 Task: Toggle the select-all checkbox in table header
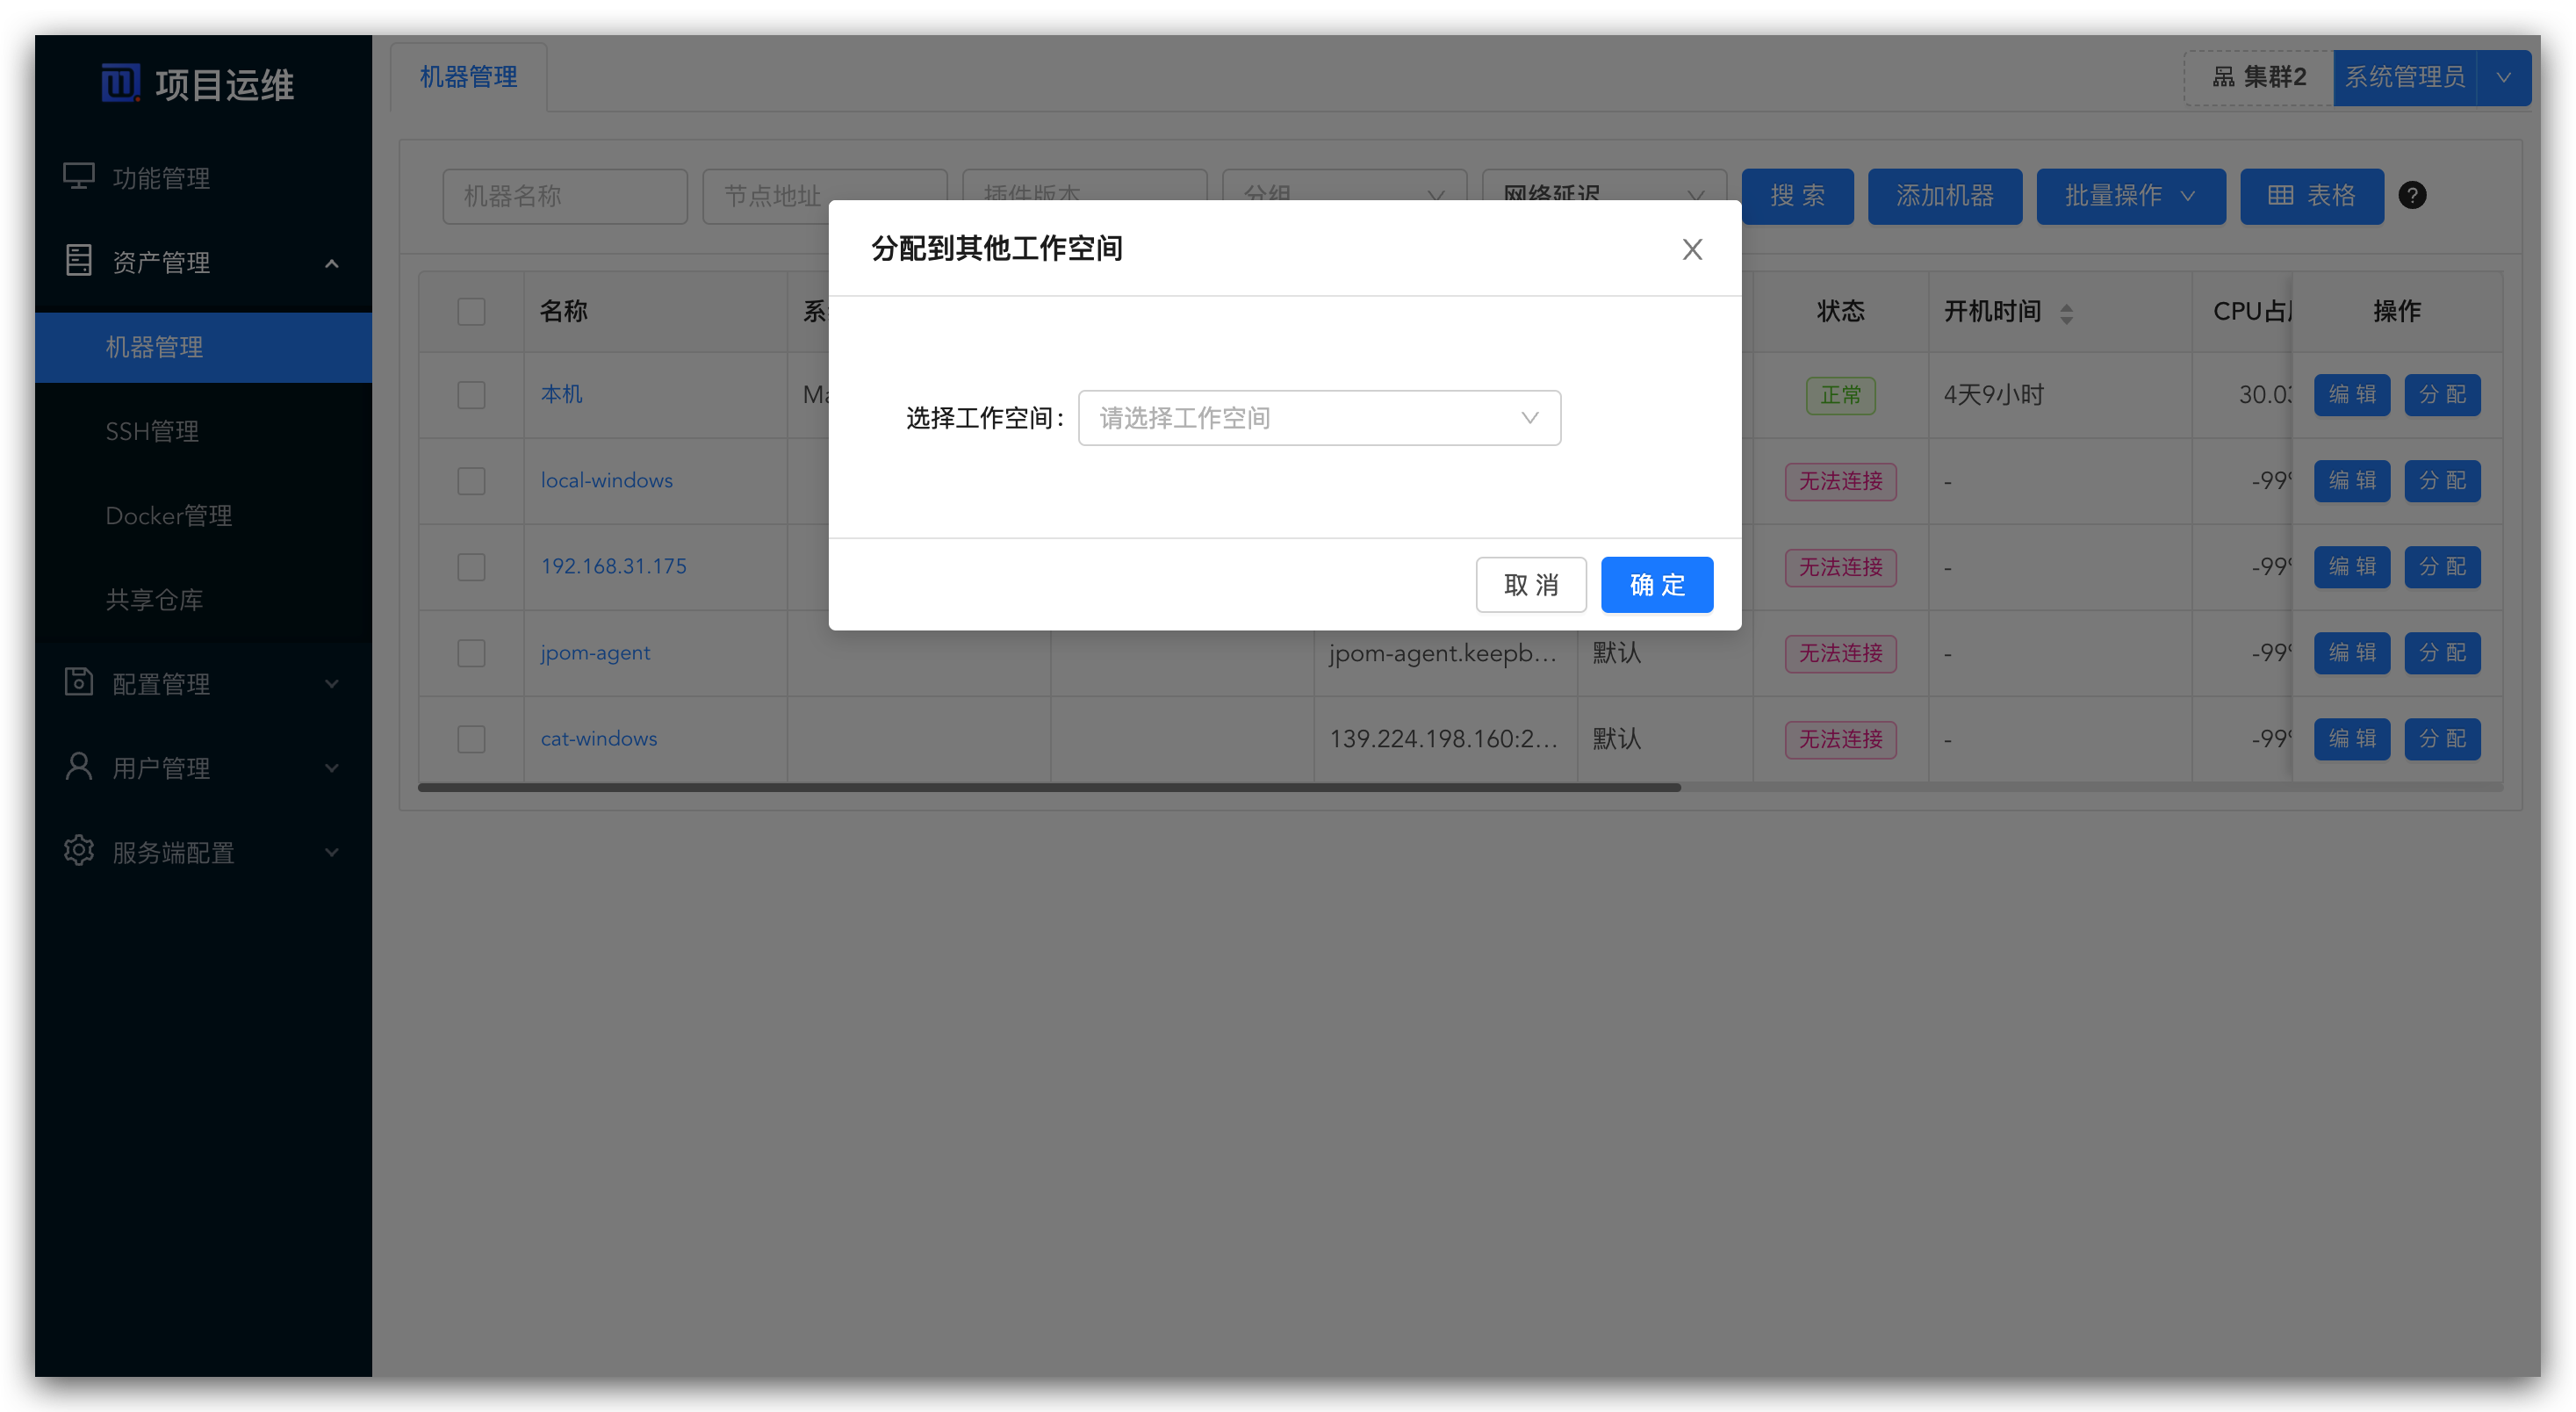click(x=471, y=311)
